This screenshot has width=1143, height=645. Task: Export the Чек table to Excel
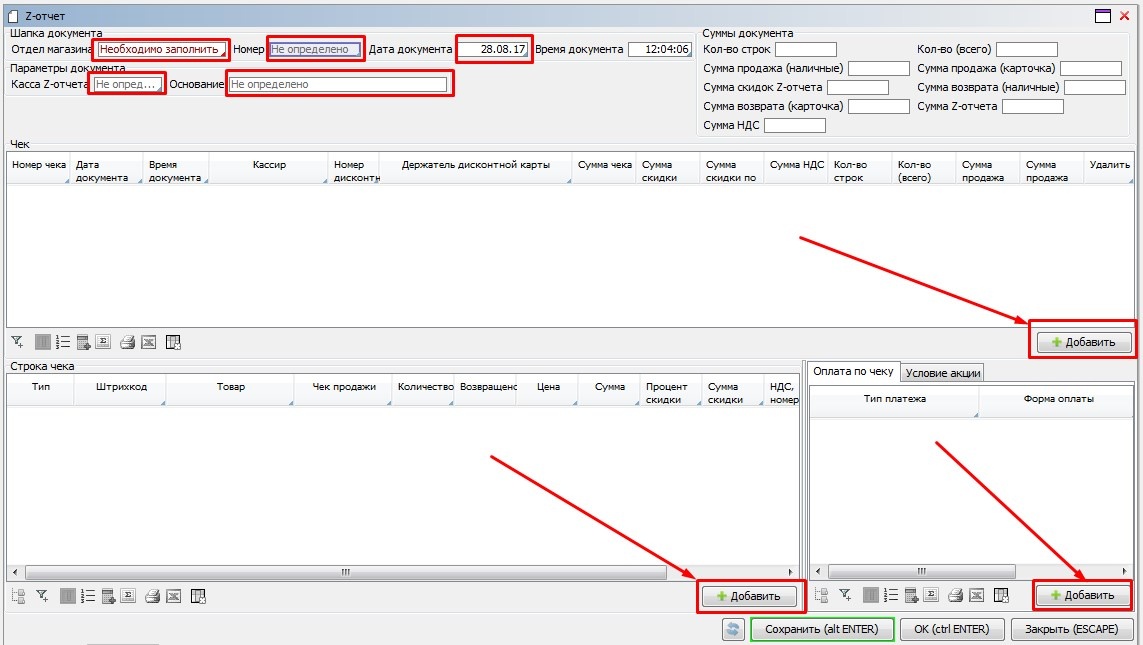coord(148,342)
